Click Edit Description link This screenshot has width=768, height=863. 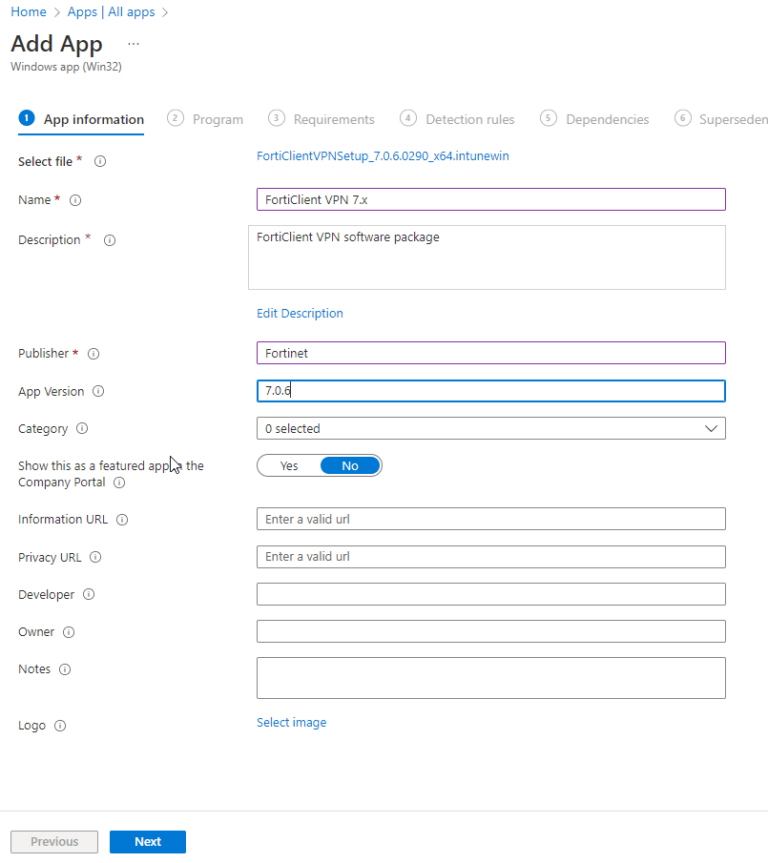click(x=299, y=313)
